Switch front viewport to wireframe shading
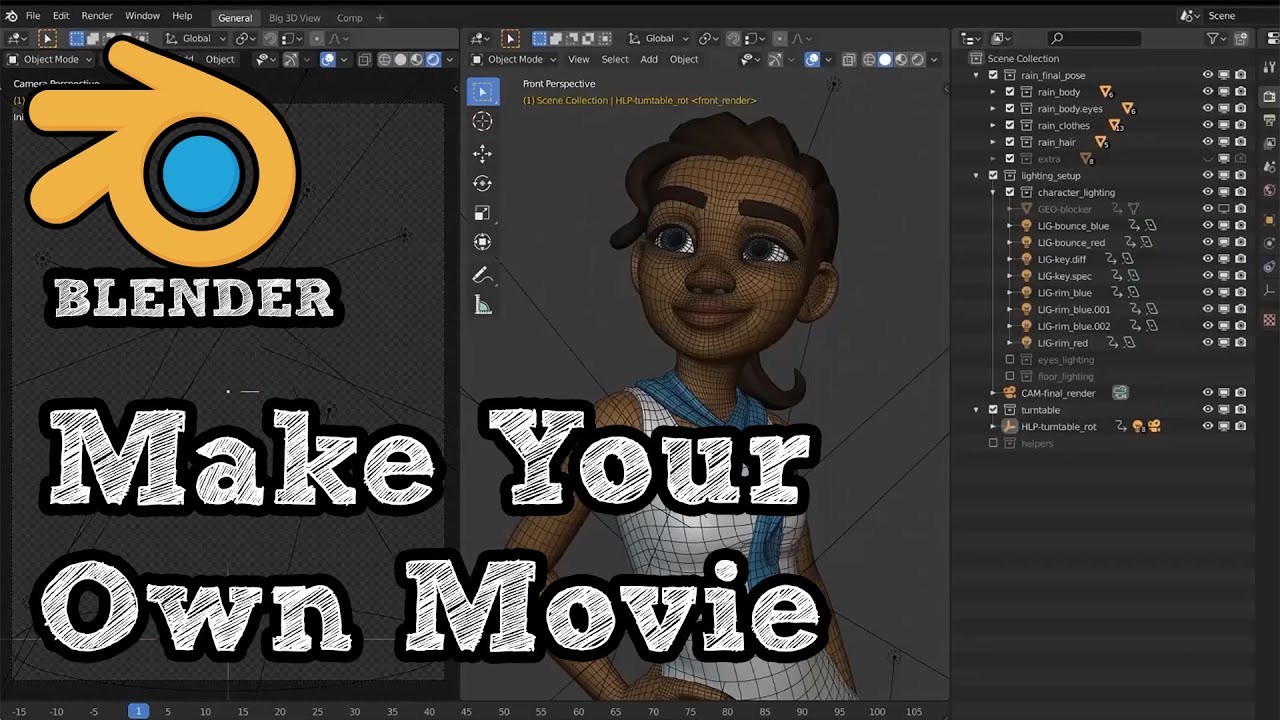Screen dimensions: 1280x720 869,59
